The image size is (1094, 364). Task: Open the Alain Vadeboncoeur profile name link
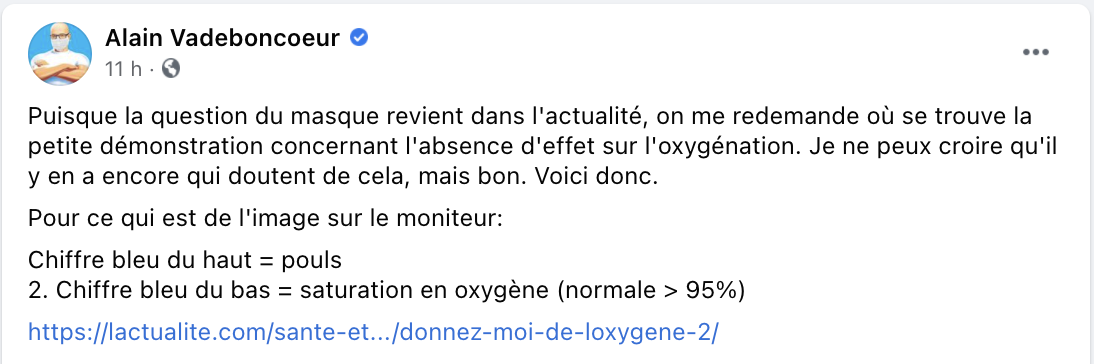pyautogui.click(x=223, y=38)
